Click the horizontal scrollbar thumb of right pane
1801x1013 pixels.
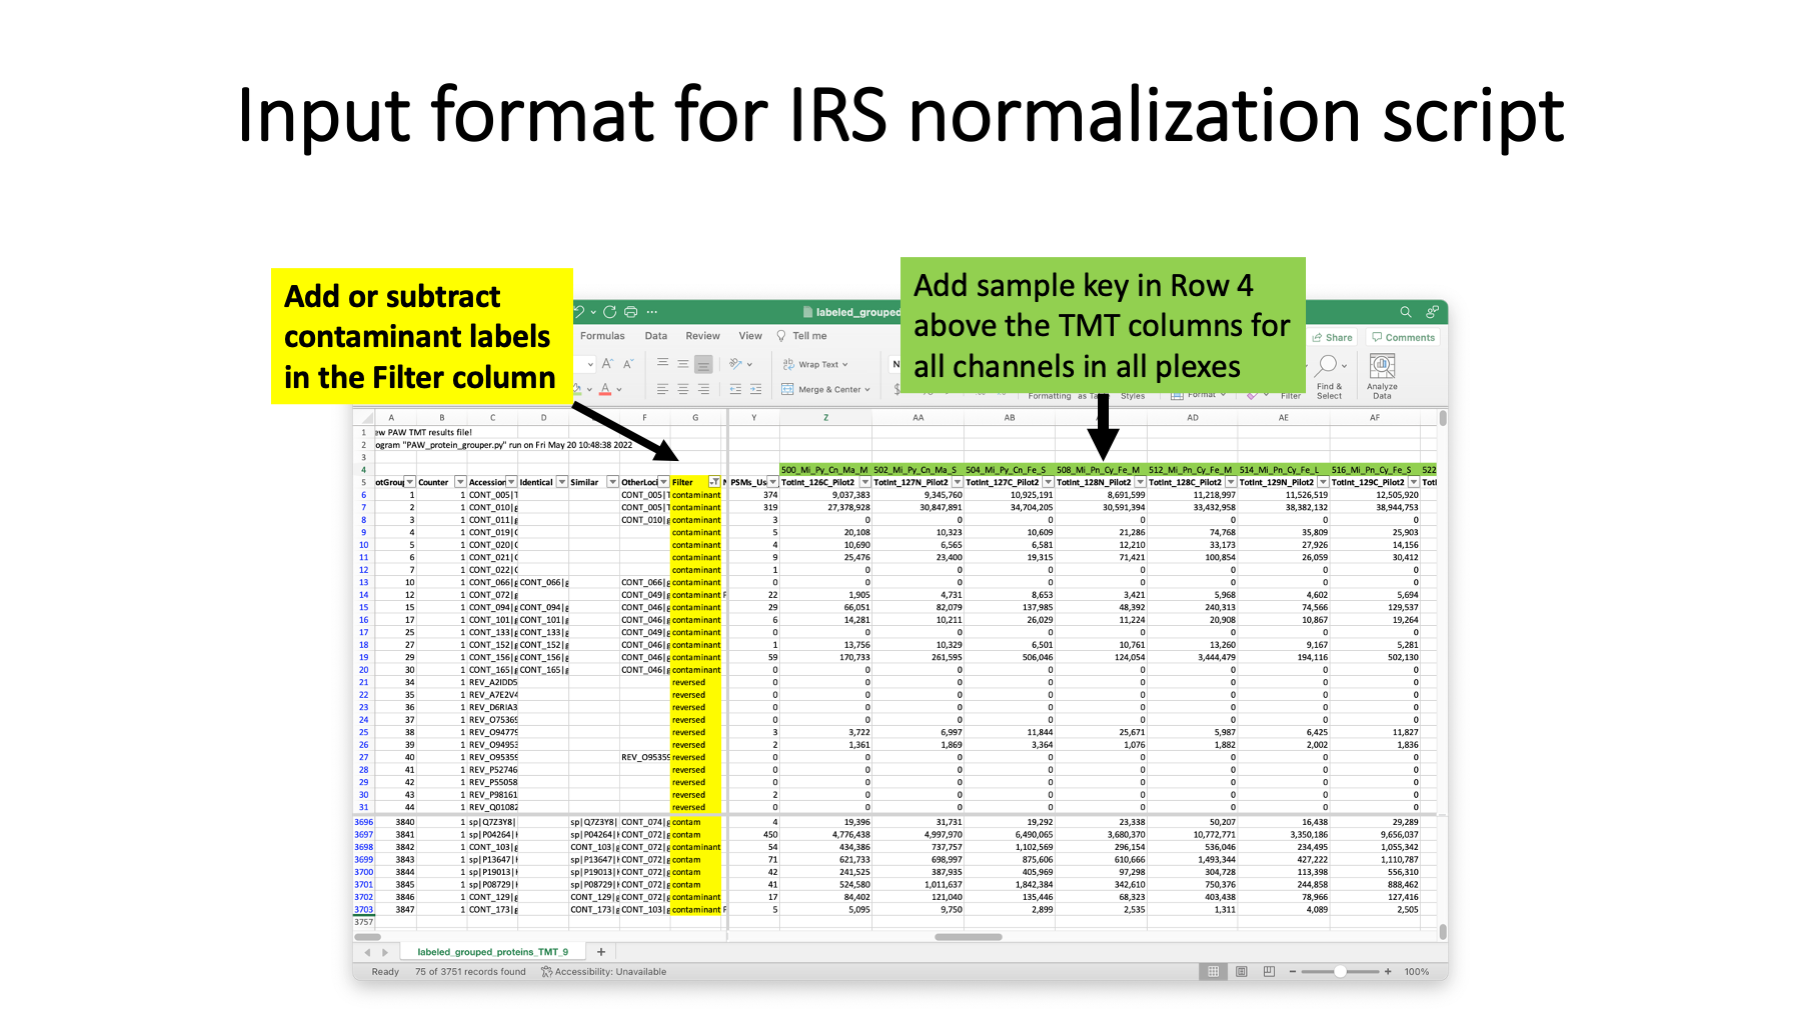point(968,937)
